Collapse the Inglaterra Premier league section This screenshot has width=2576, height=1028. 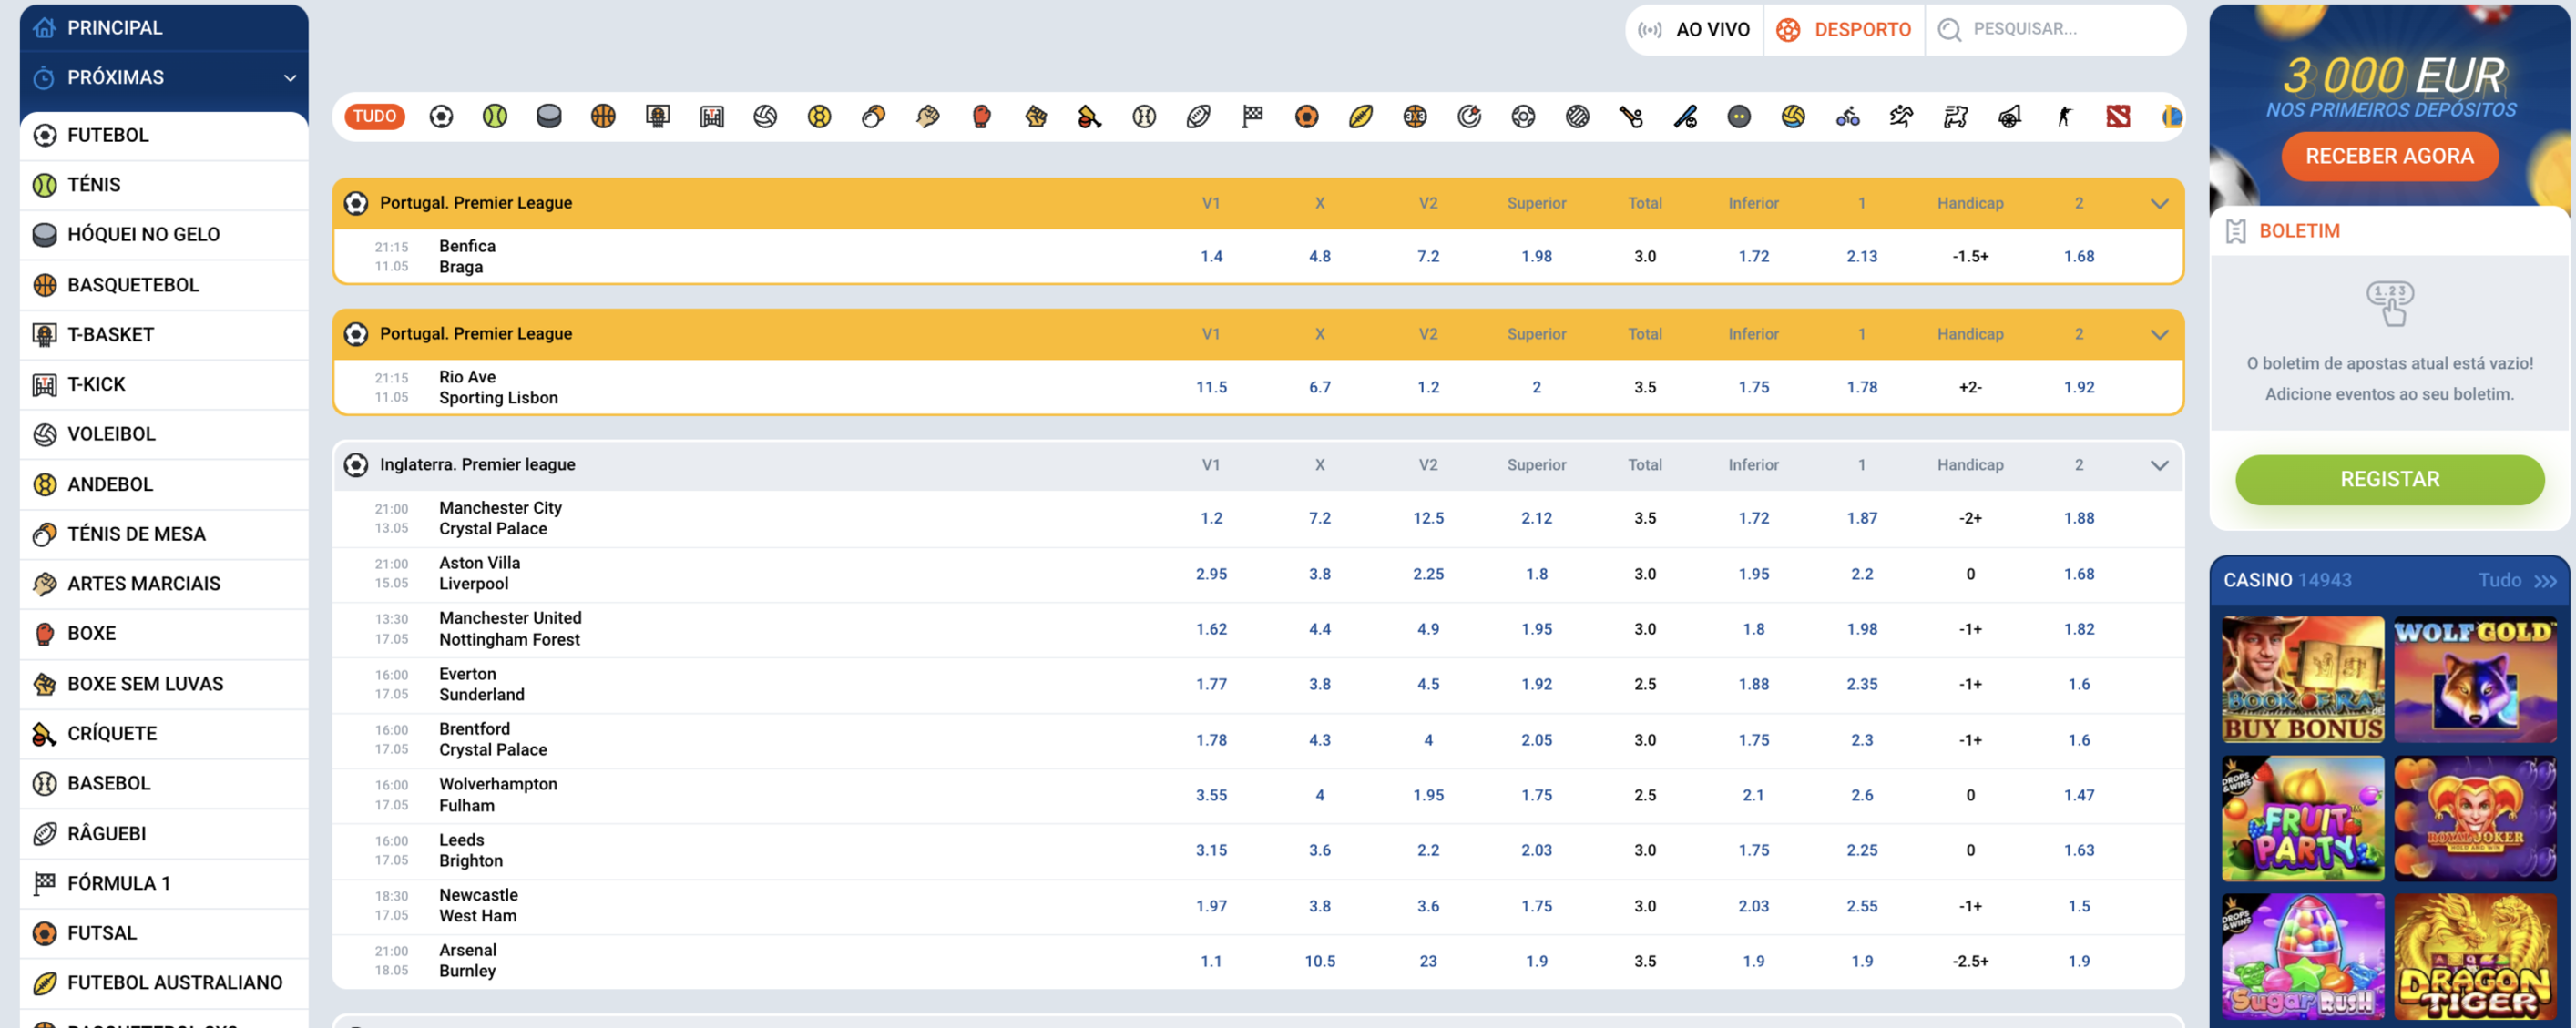coord(2160,465)
